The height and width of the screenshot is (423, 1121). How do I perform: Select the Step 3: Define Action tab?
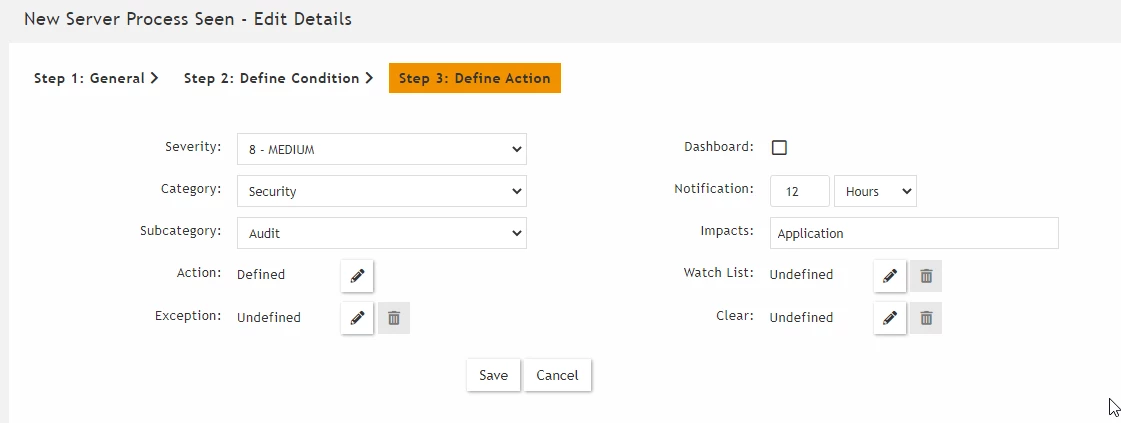coord(475,79)
